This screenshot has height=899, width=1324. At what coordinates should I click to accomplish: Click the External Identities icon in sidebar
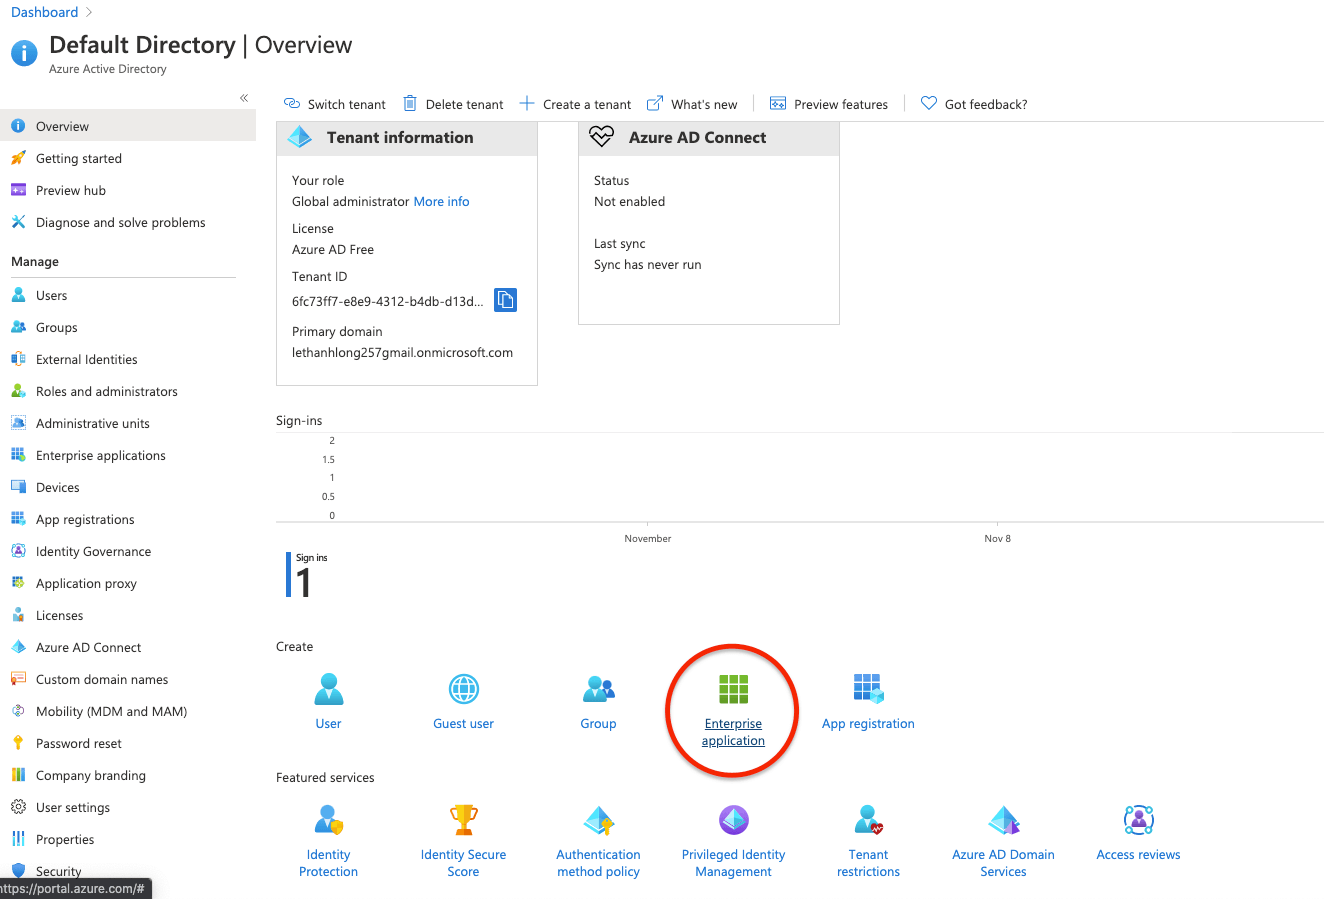click(x=18, y=359)
